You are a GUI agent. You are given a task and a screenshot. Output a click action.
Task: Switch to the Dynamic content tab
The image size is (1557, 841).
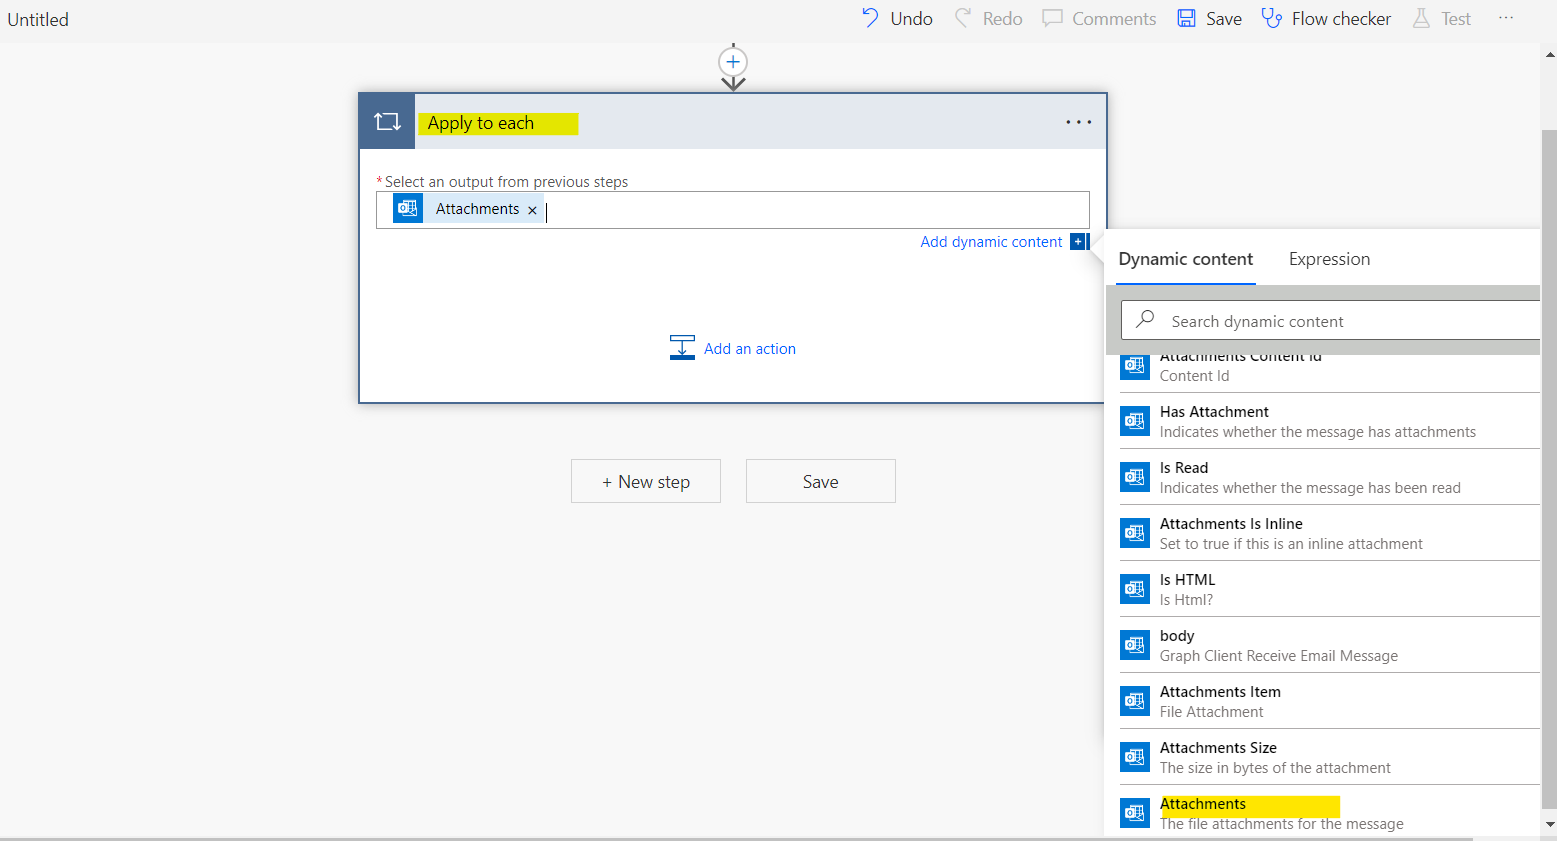coord(1185,259)
